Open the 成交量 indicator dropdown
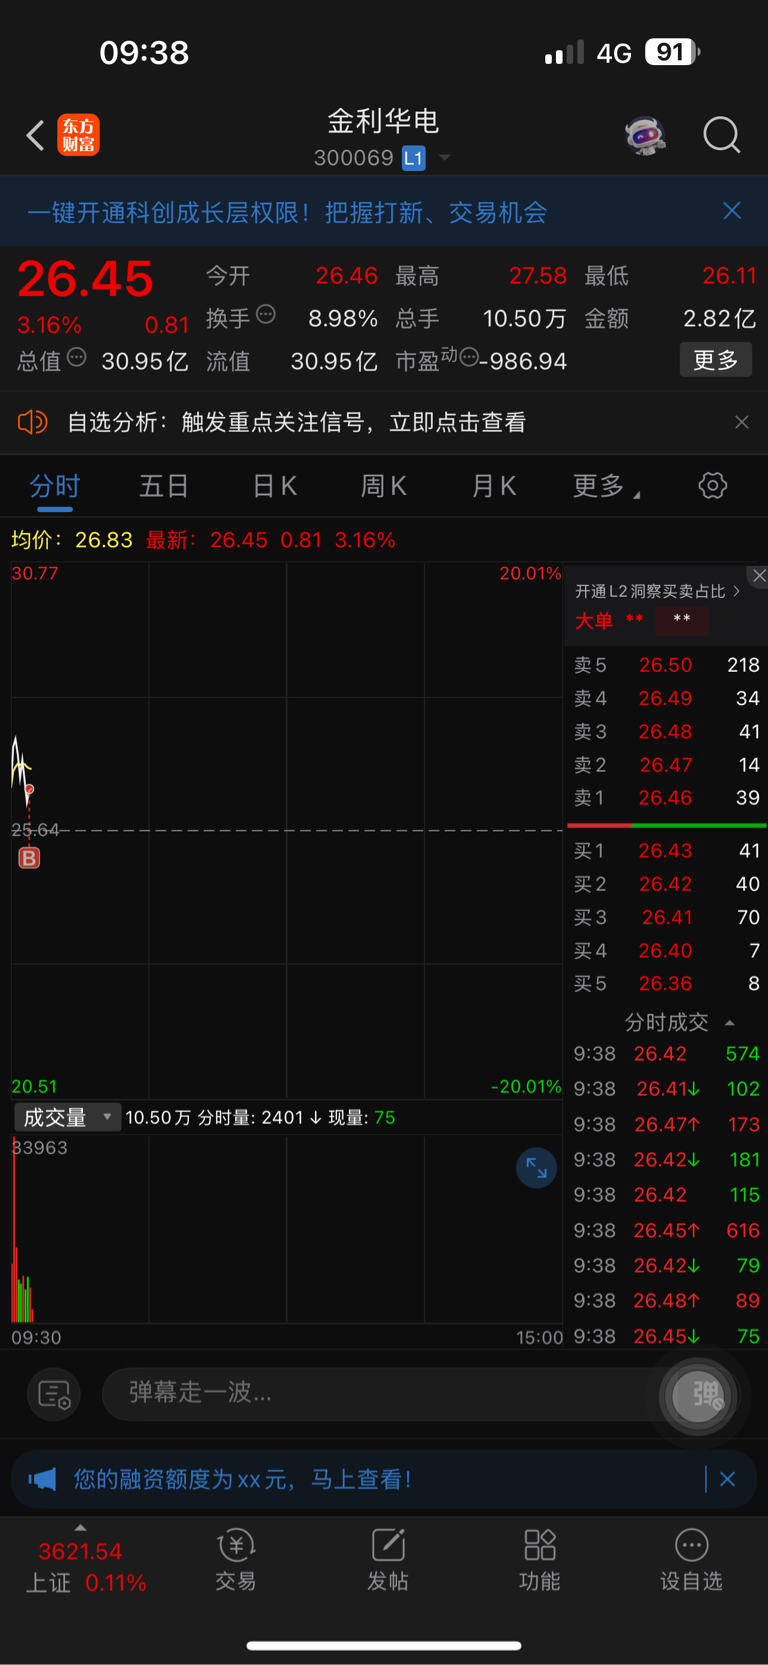Screen dimensions: 768x1665 pyautogui.click(x=66, y=1117)
